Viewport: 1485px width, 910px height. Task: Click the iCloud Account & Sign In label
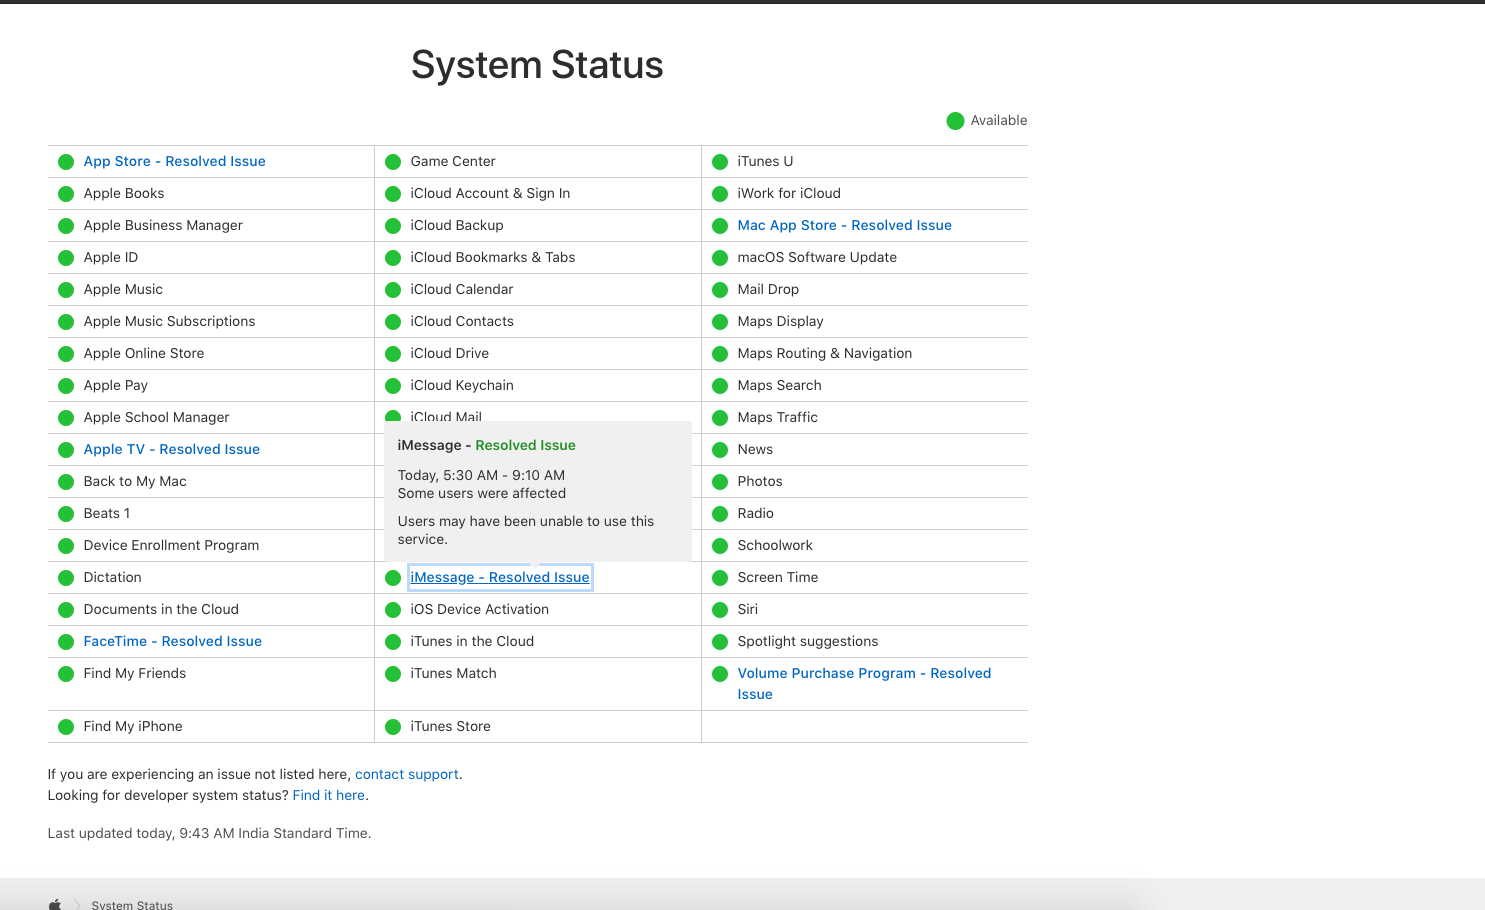(491, 193)
